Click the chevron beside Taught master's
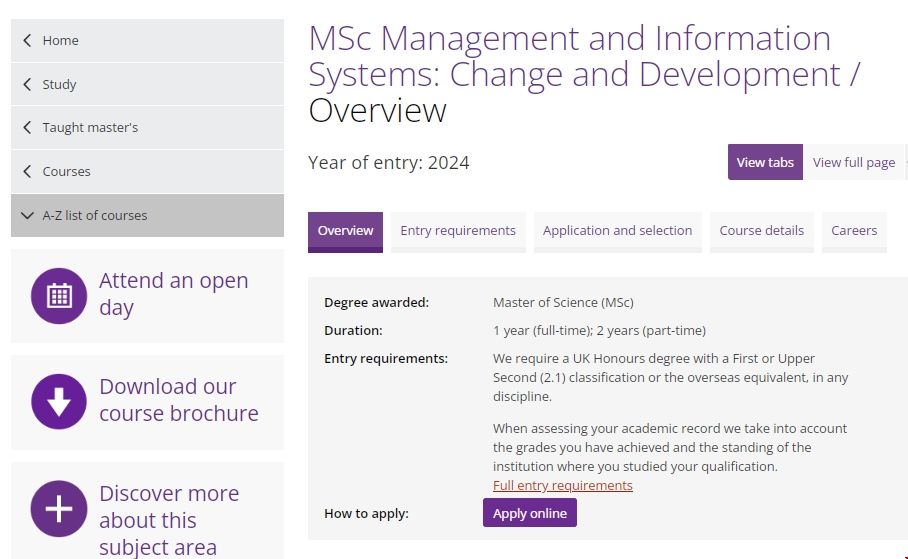 pyautogui.click(x=27, y=128)
